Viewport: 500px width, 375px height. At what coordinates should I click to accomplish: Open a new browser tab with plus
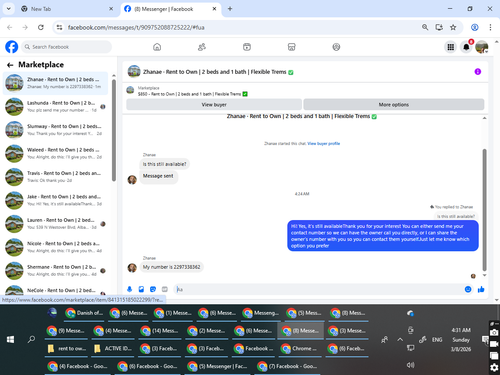pos(230,9)
